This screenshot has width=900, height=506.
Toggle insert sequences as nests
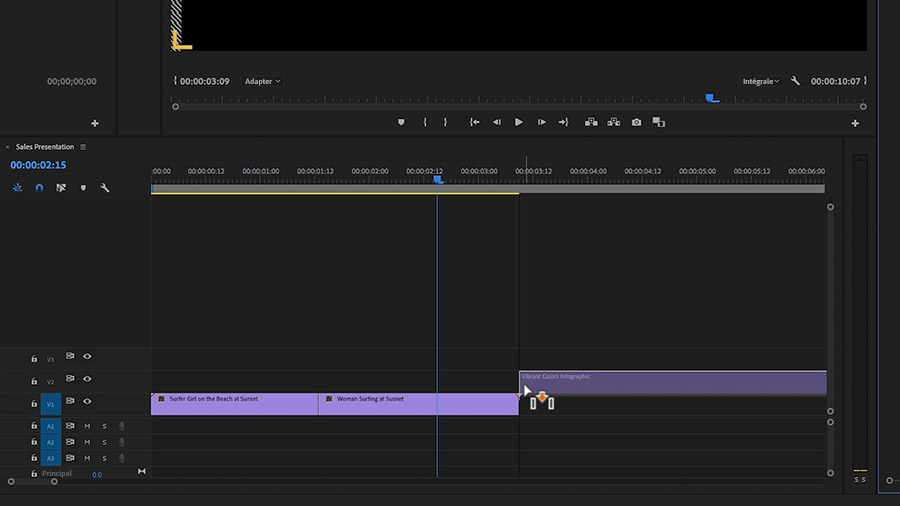pos(17,188)
